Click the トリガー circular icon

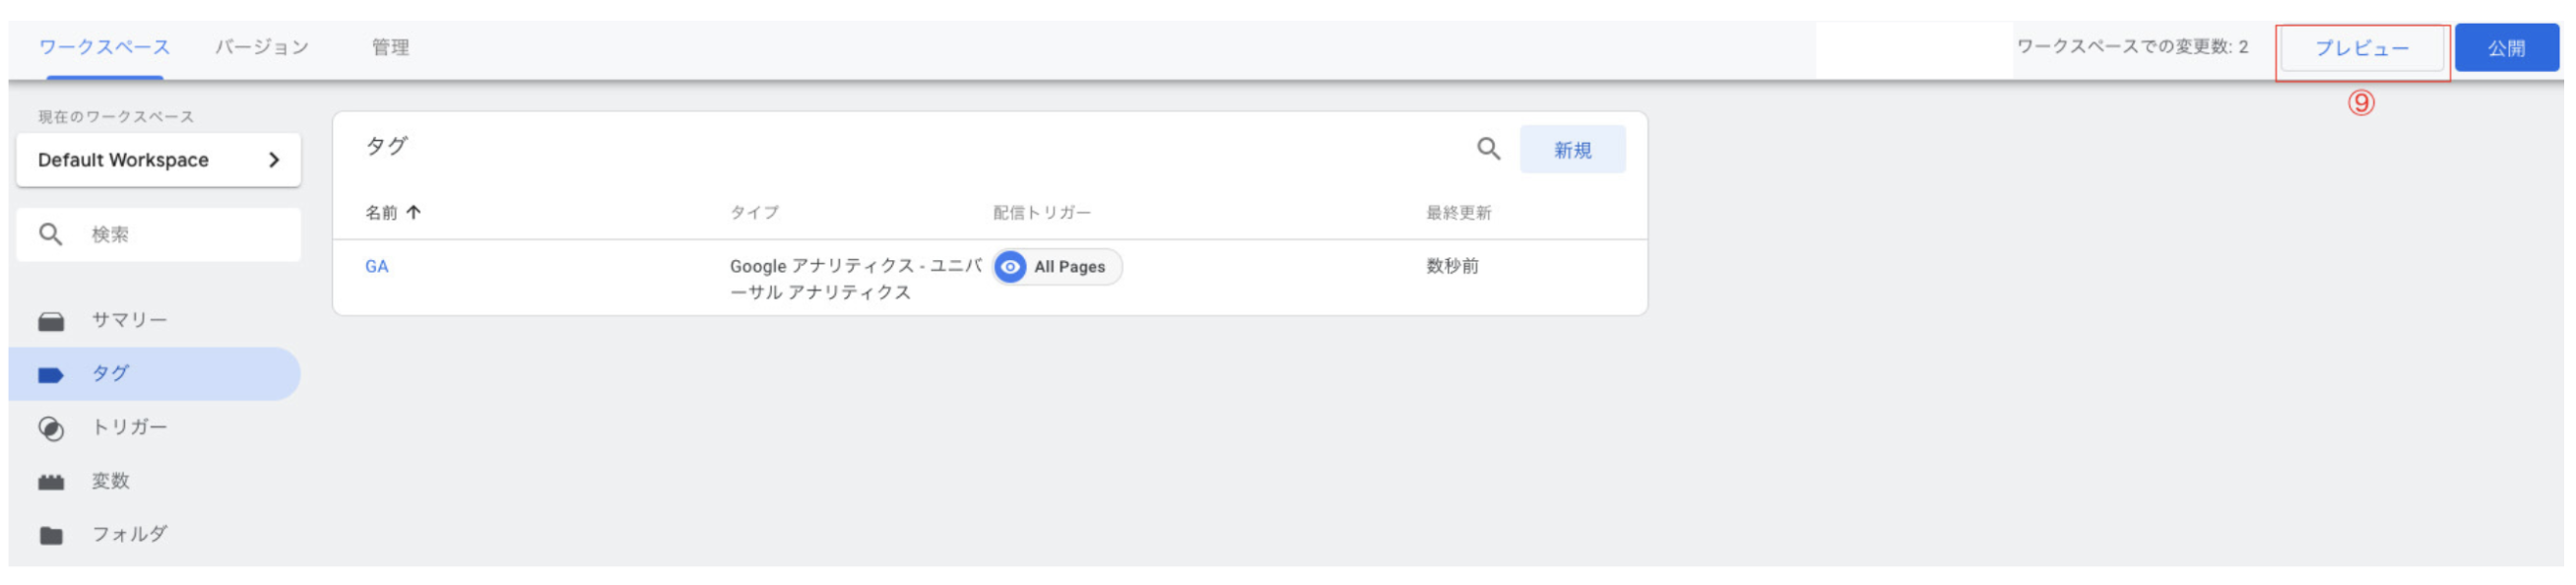click(51, 429)
